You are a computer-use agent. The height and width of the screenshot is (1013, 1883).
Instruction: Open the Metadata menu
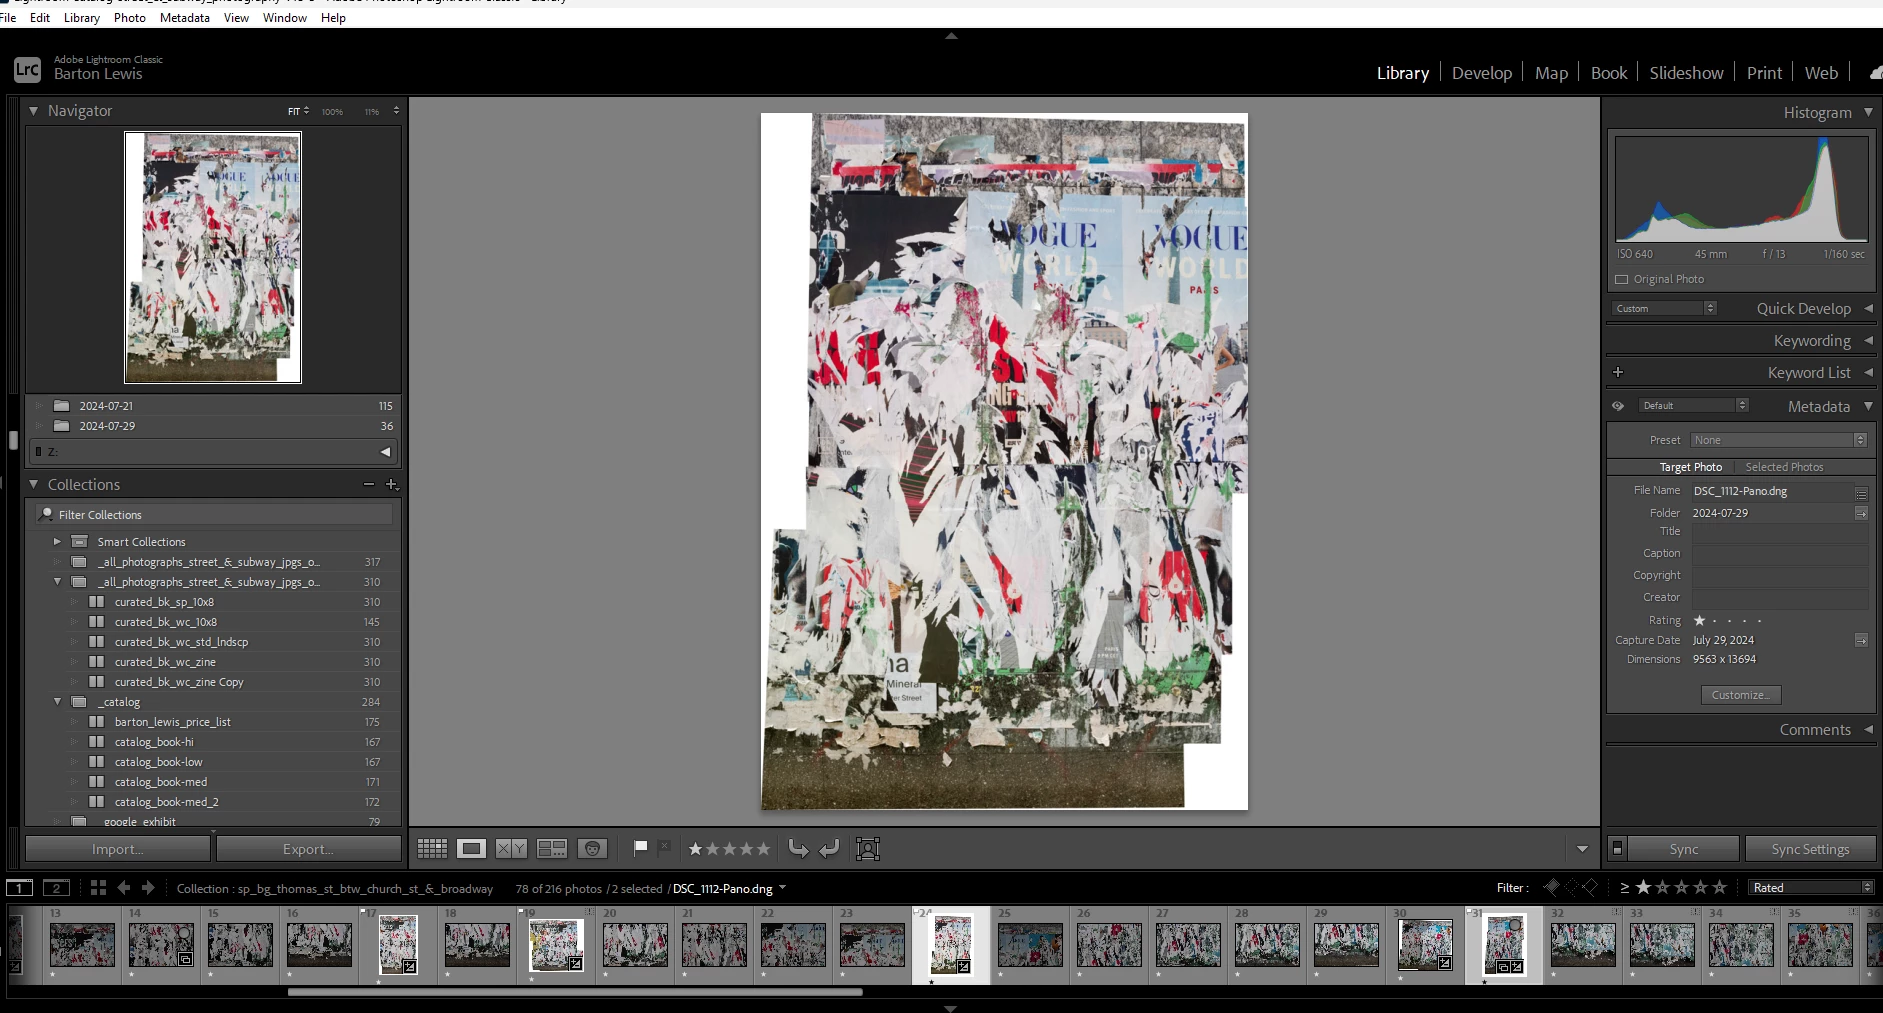pyautogui.click(x=184, y=18)
